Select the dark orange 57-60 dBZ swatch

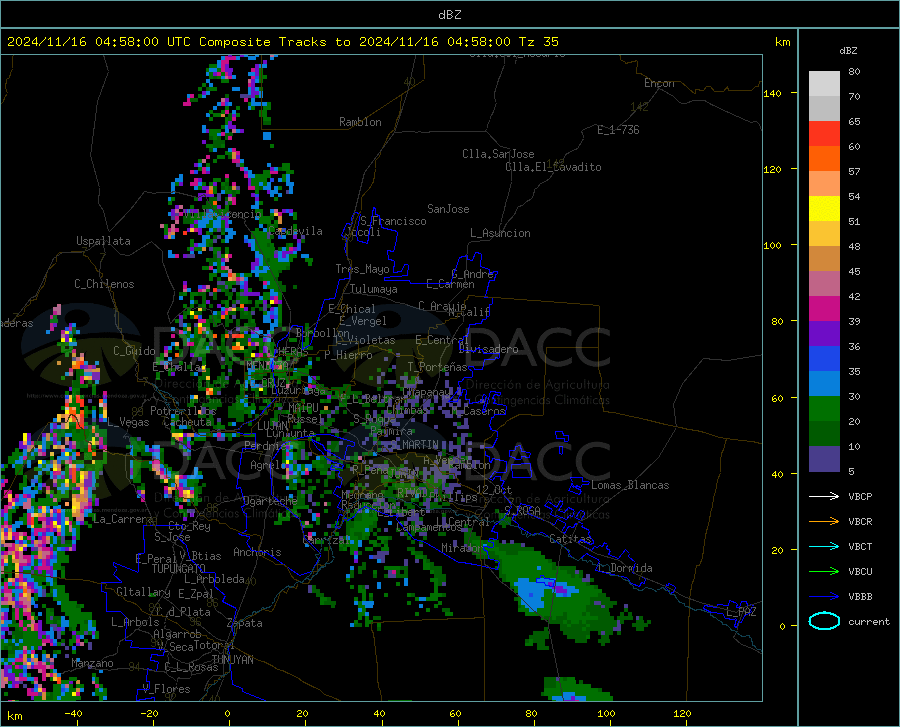(x=824, y=159)
